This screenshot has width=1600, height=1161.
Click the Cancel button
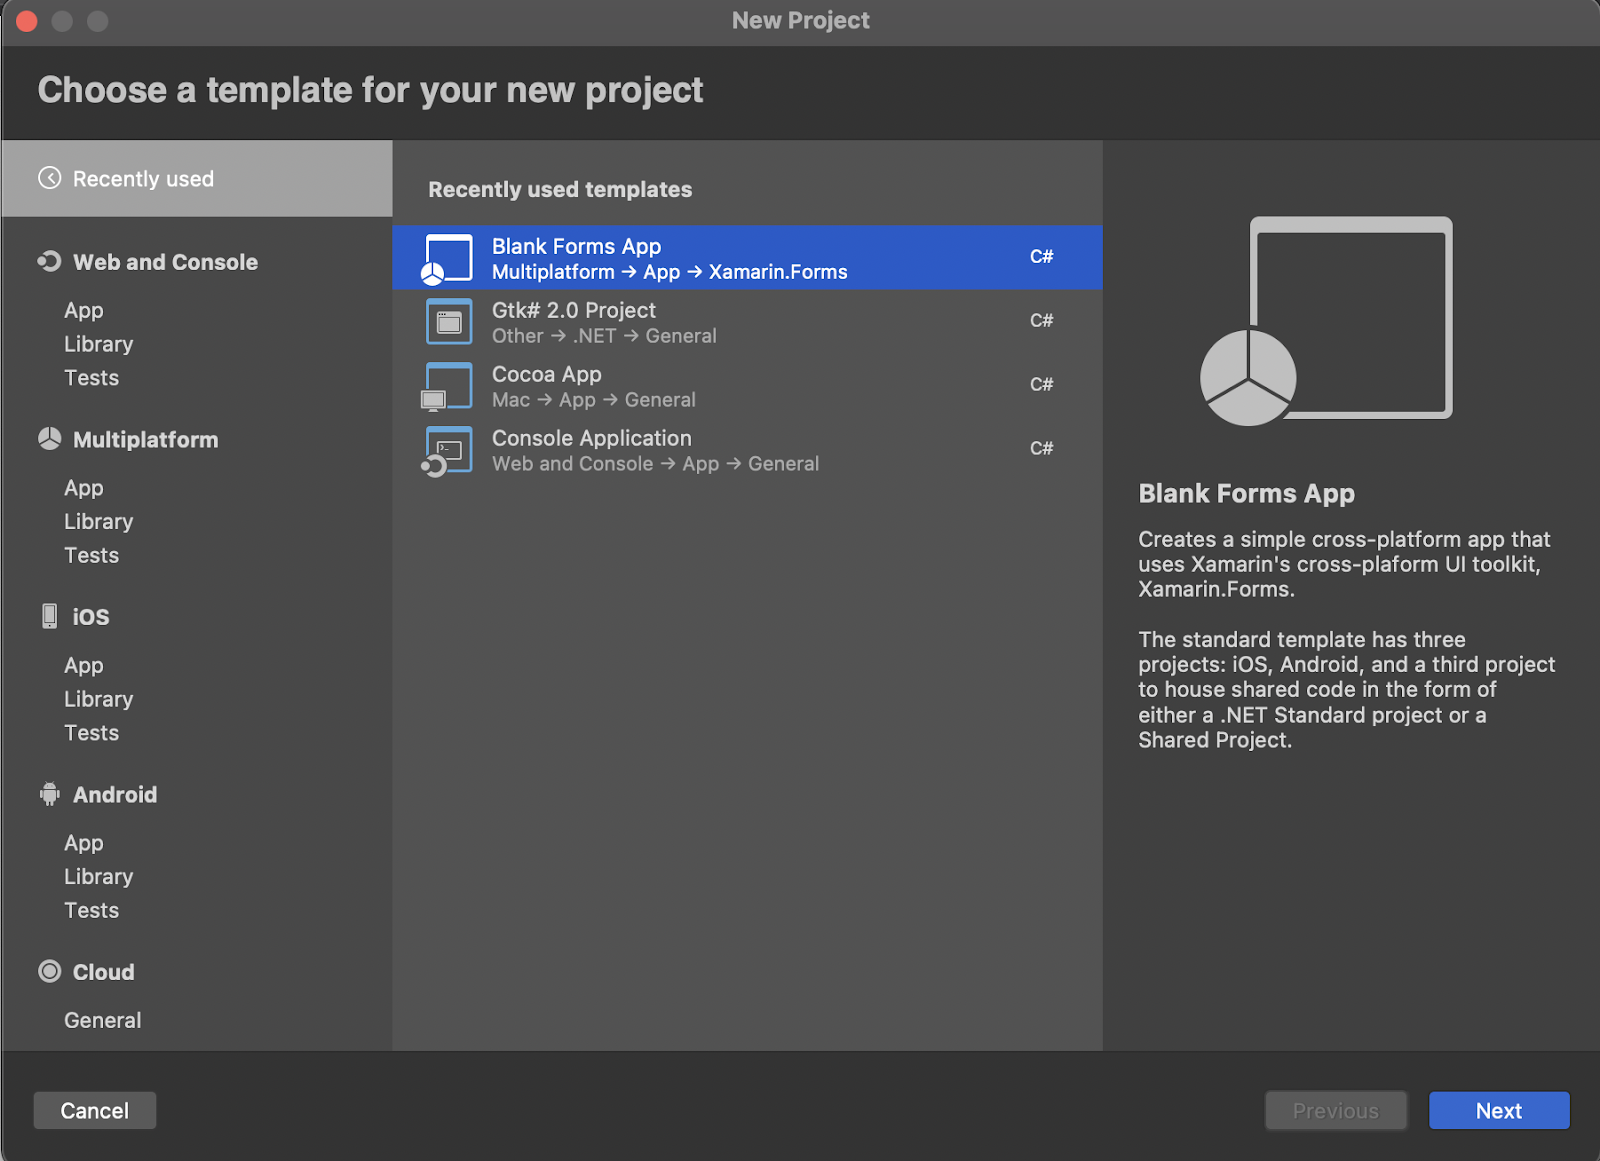(x=95, y=1110)
